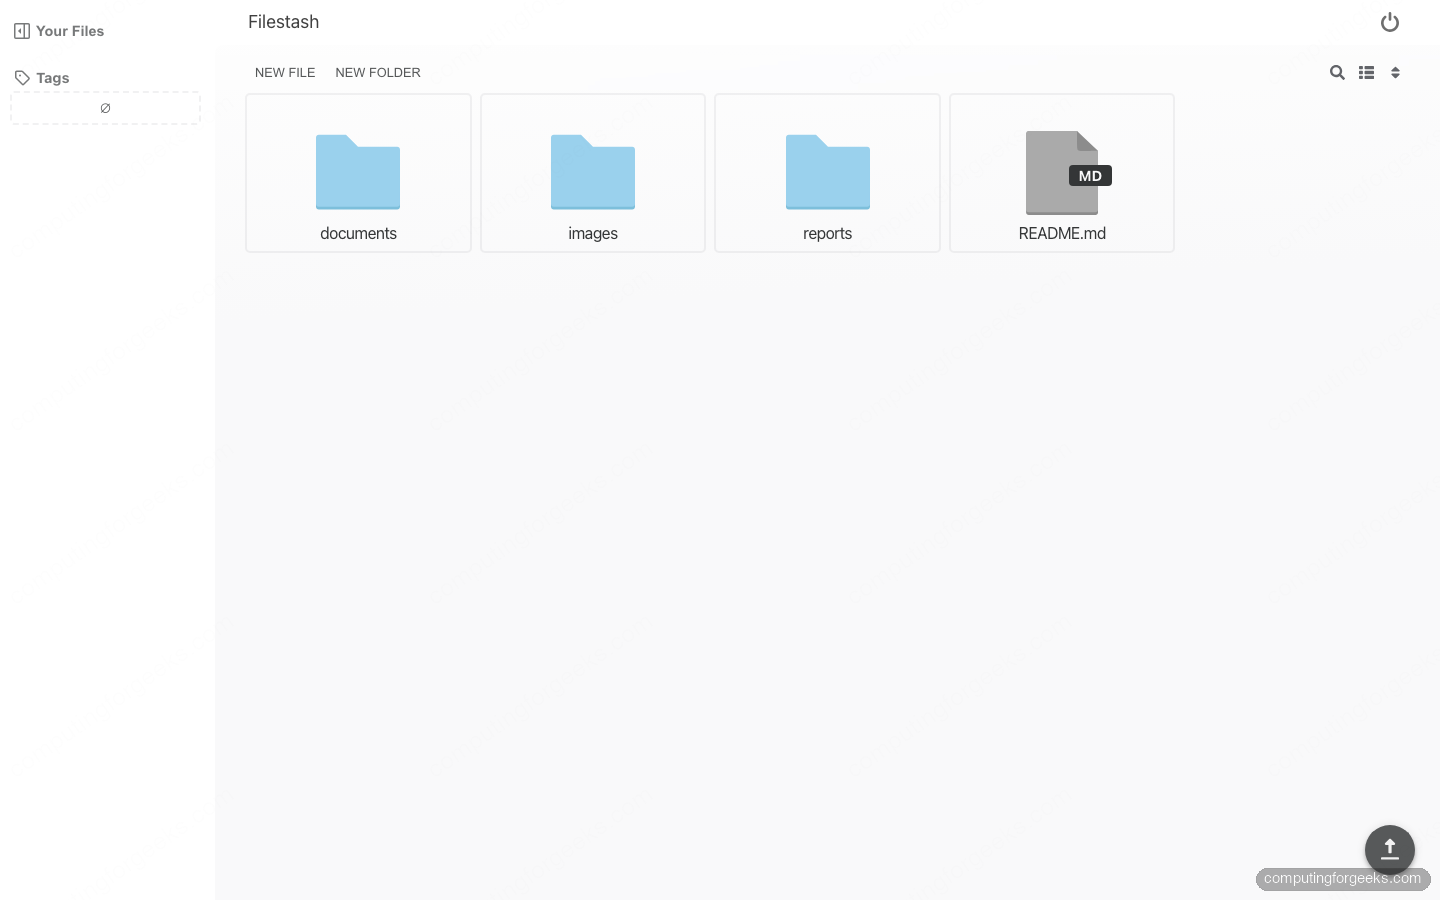
Task: Open the search magnifier icon
Action: coord(1337,72)
